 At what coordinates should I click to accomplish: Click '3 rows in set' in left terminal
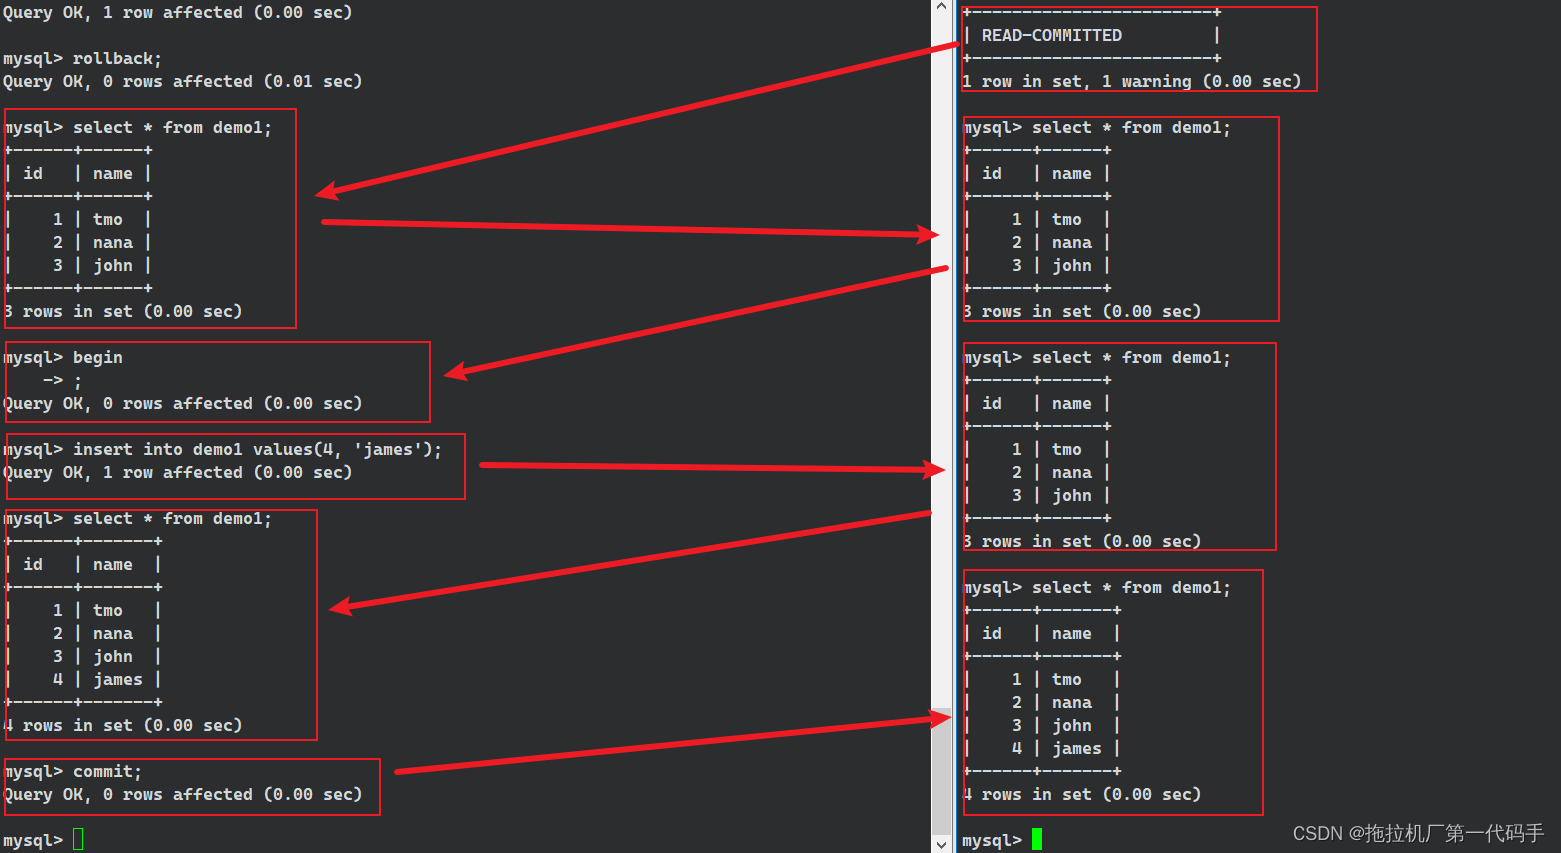click(x=122, y=312)
